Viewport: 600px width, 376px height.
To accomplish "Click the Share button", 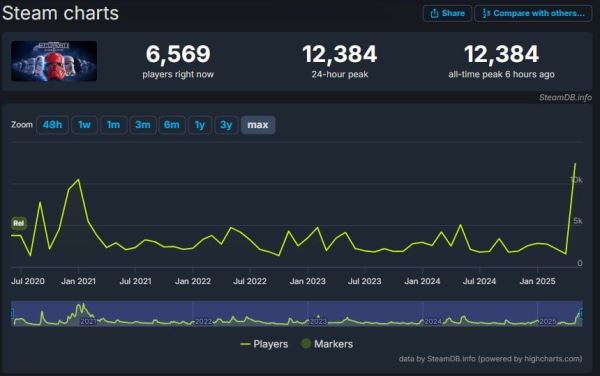I will click(x=447, y=13).
